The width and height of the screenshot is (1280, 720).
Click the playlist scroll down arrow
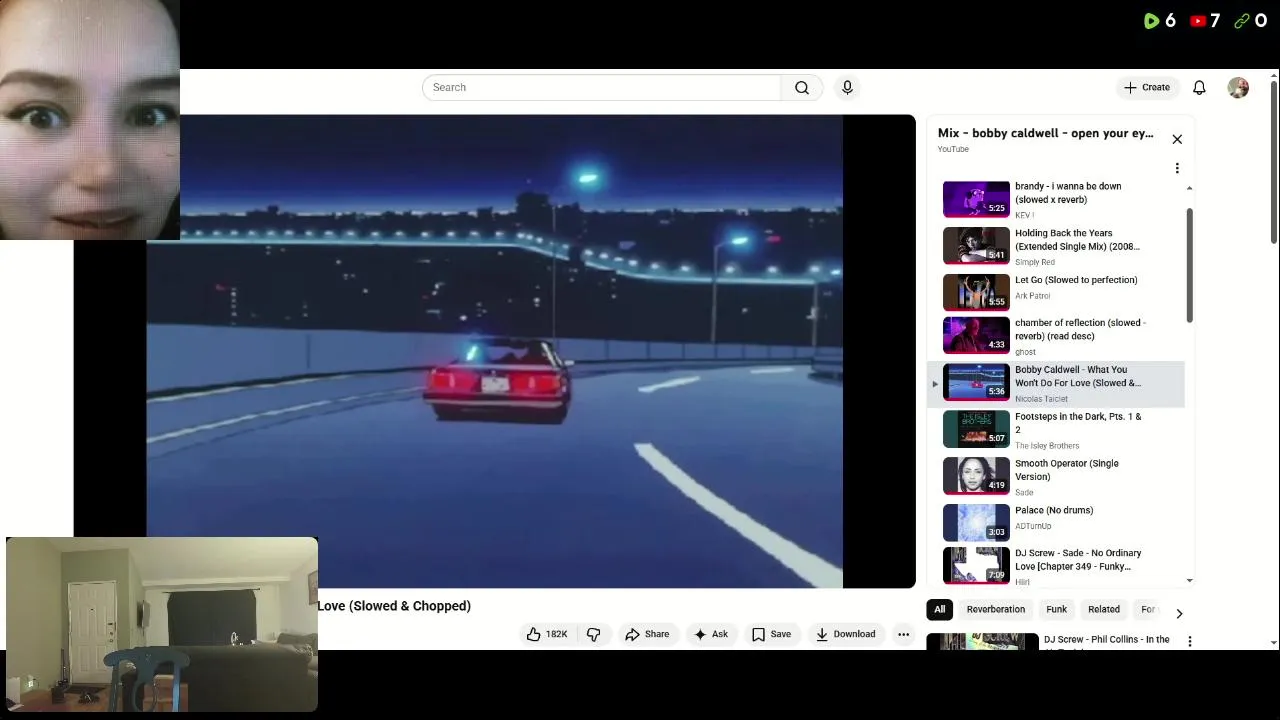click(x=1189, y=581)
